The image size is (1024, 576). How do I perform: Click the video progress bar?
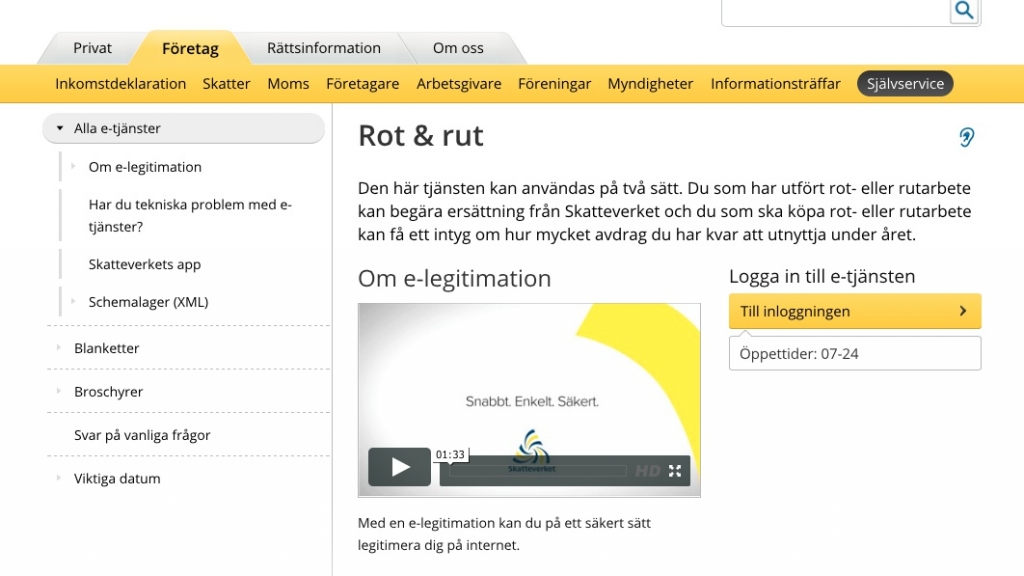coord(537,471)
